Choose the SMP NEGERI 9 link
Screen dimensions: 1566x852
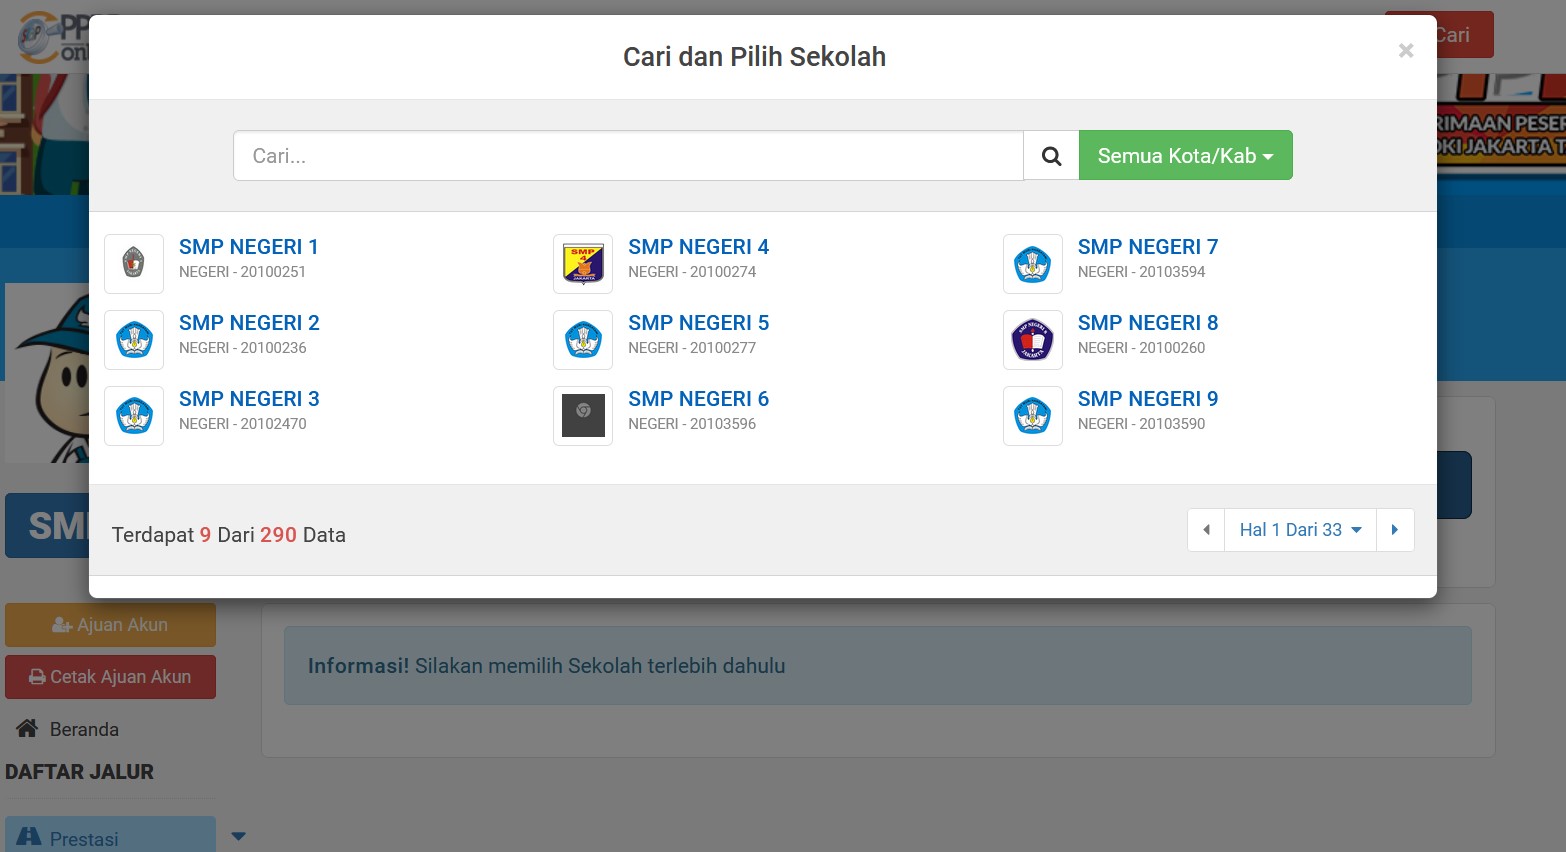click(1147, 399)
